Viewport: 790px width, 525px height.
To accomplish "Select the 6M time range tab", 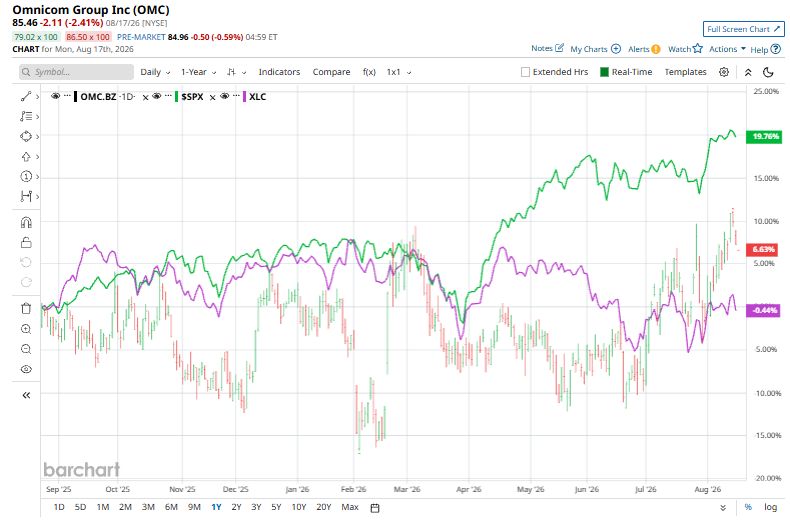I will coord(171,507).
